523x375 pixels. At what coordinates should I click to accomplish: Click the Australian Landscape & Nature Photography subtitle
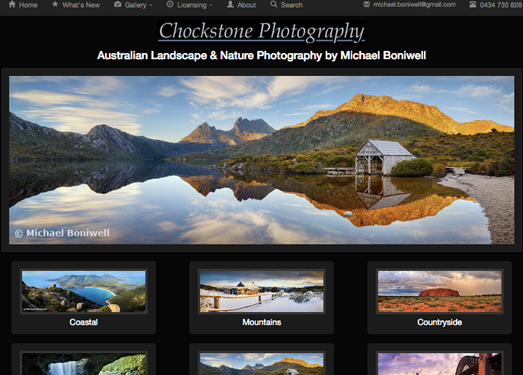tap(262, 55)
